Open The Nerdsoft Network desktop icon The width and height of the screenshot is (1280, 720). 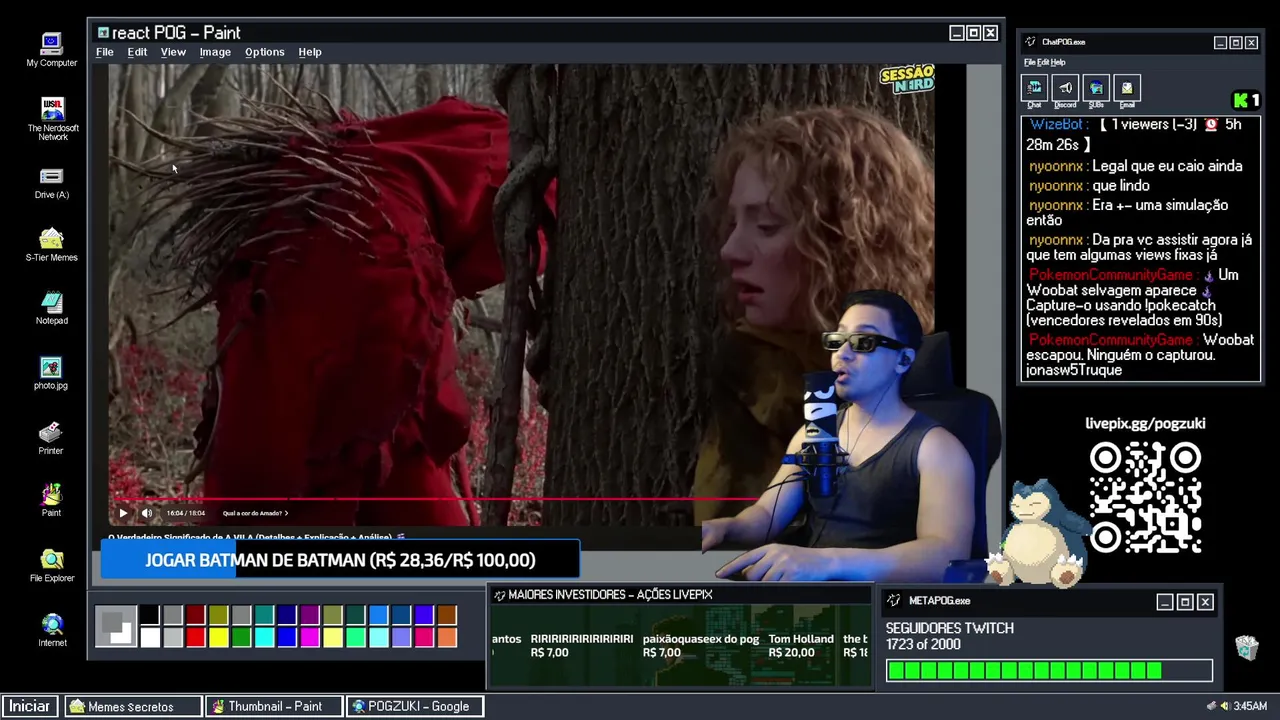point(52,118)
